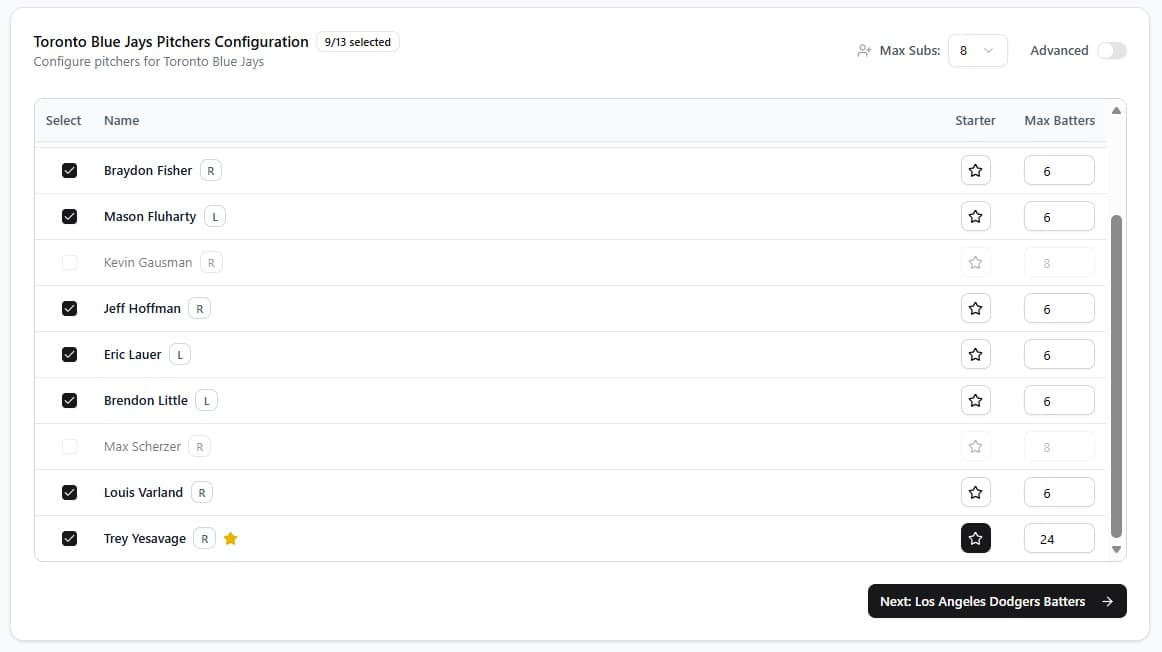Select Louis Varland's starter star button
Screen dimensions: 1162x652
coord(975,493)
